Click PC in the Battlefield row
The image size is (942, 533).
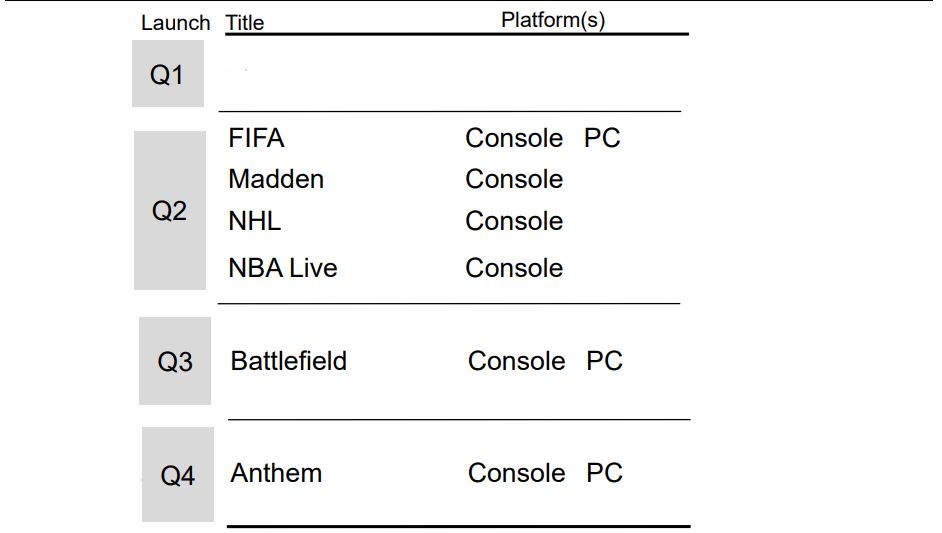pyautogui.click(x=604, y=361)
